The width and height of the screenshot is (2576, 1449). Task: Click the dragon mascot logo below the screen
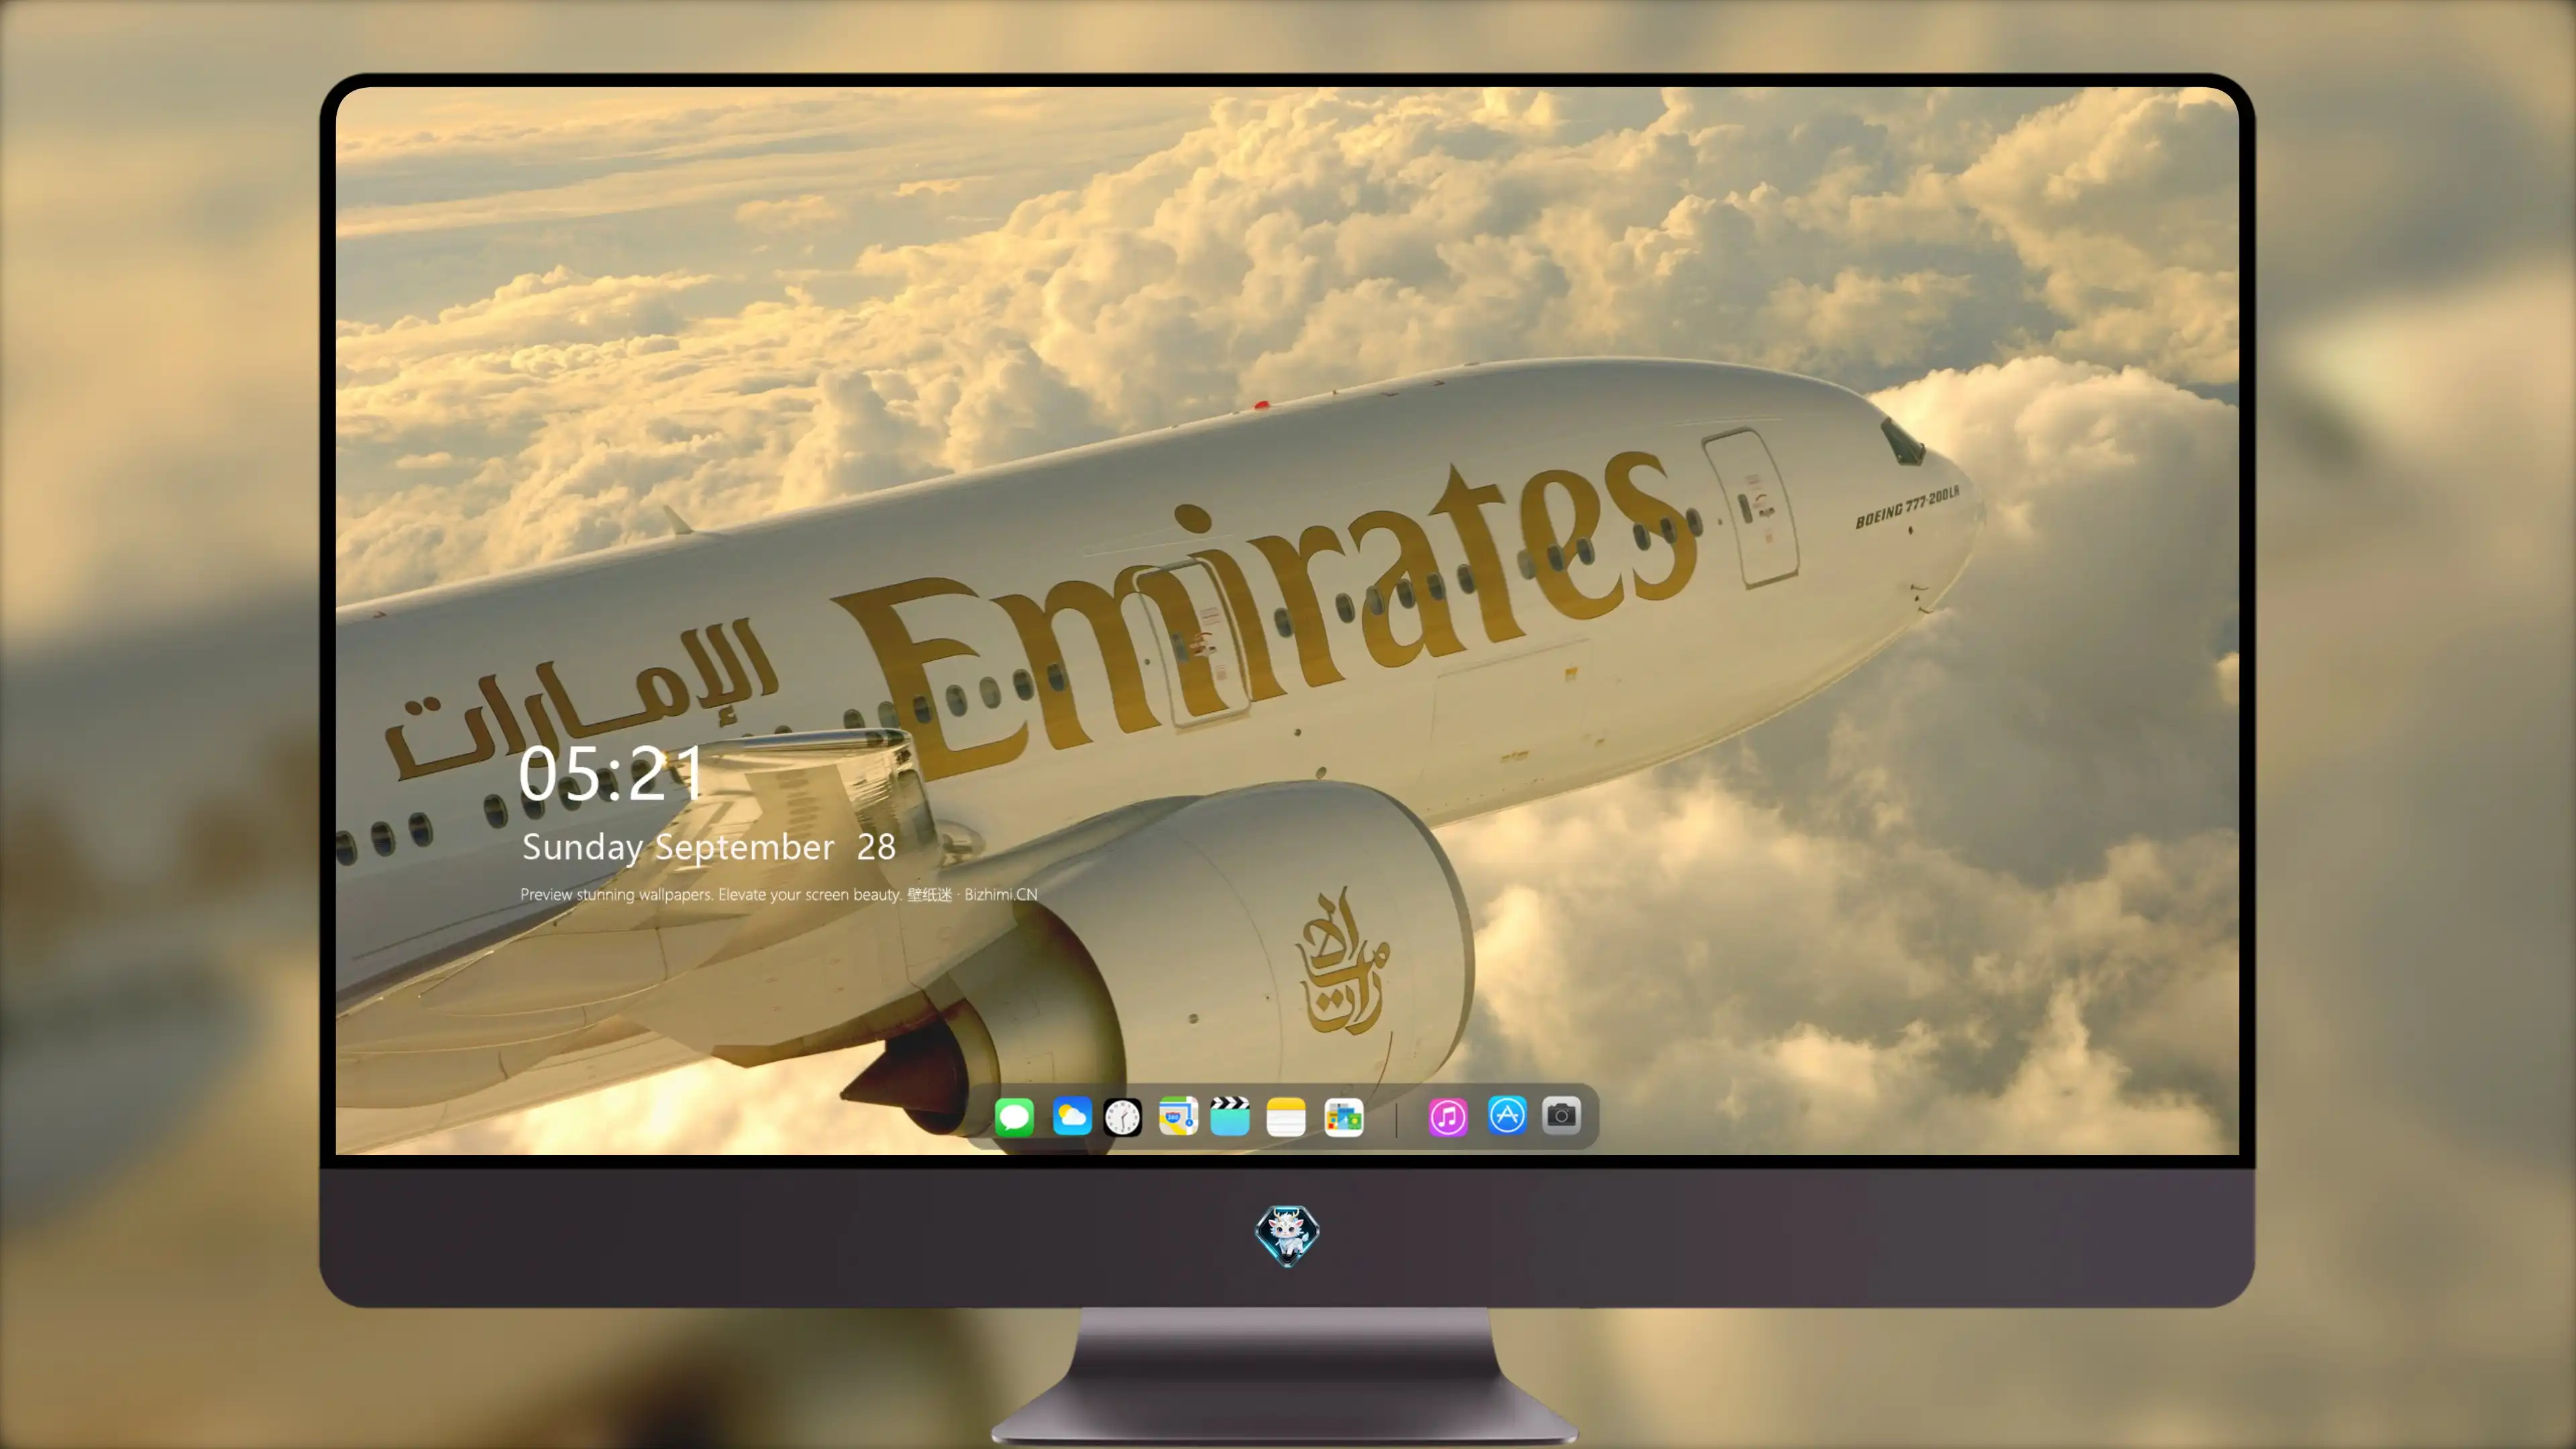(1287, 1235)
